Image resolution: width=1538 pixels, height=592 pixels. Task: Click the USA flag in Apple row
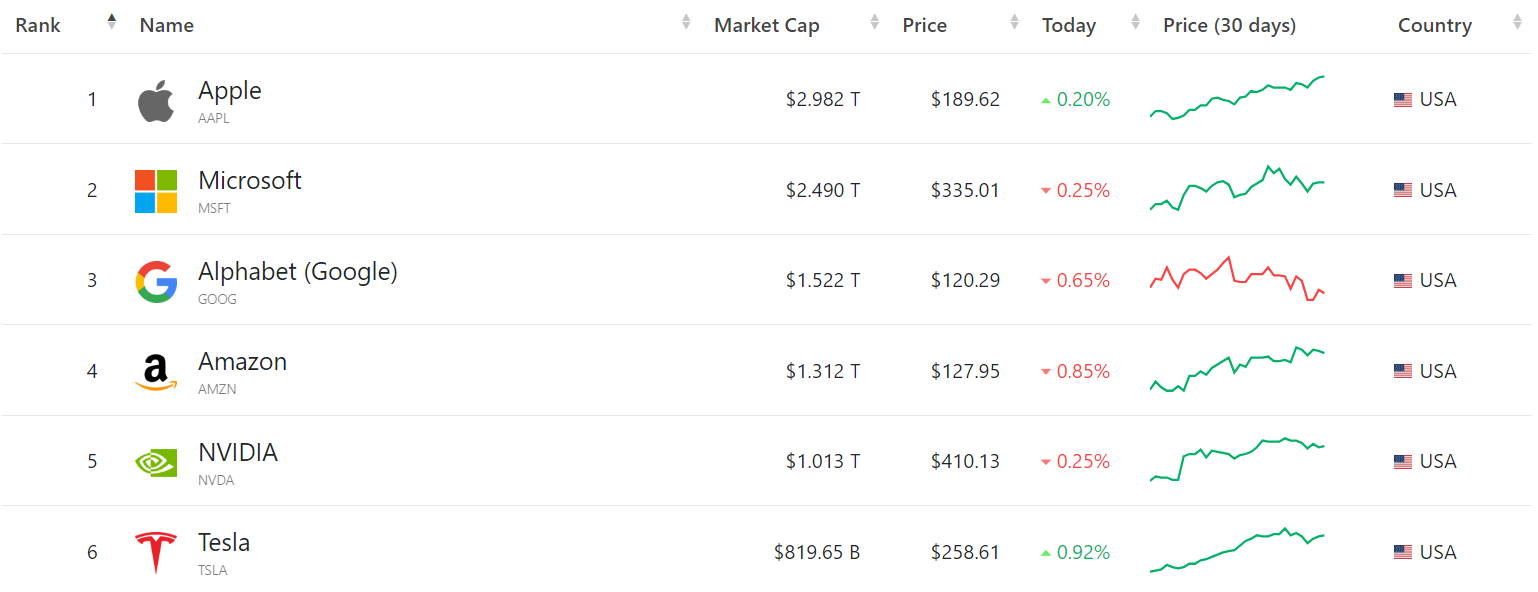click(x=1403, y=100)
